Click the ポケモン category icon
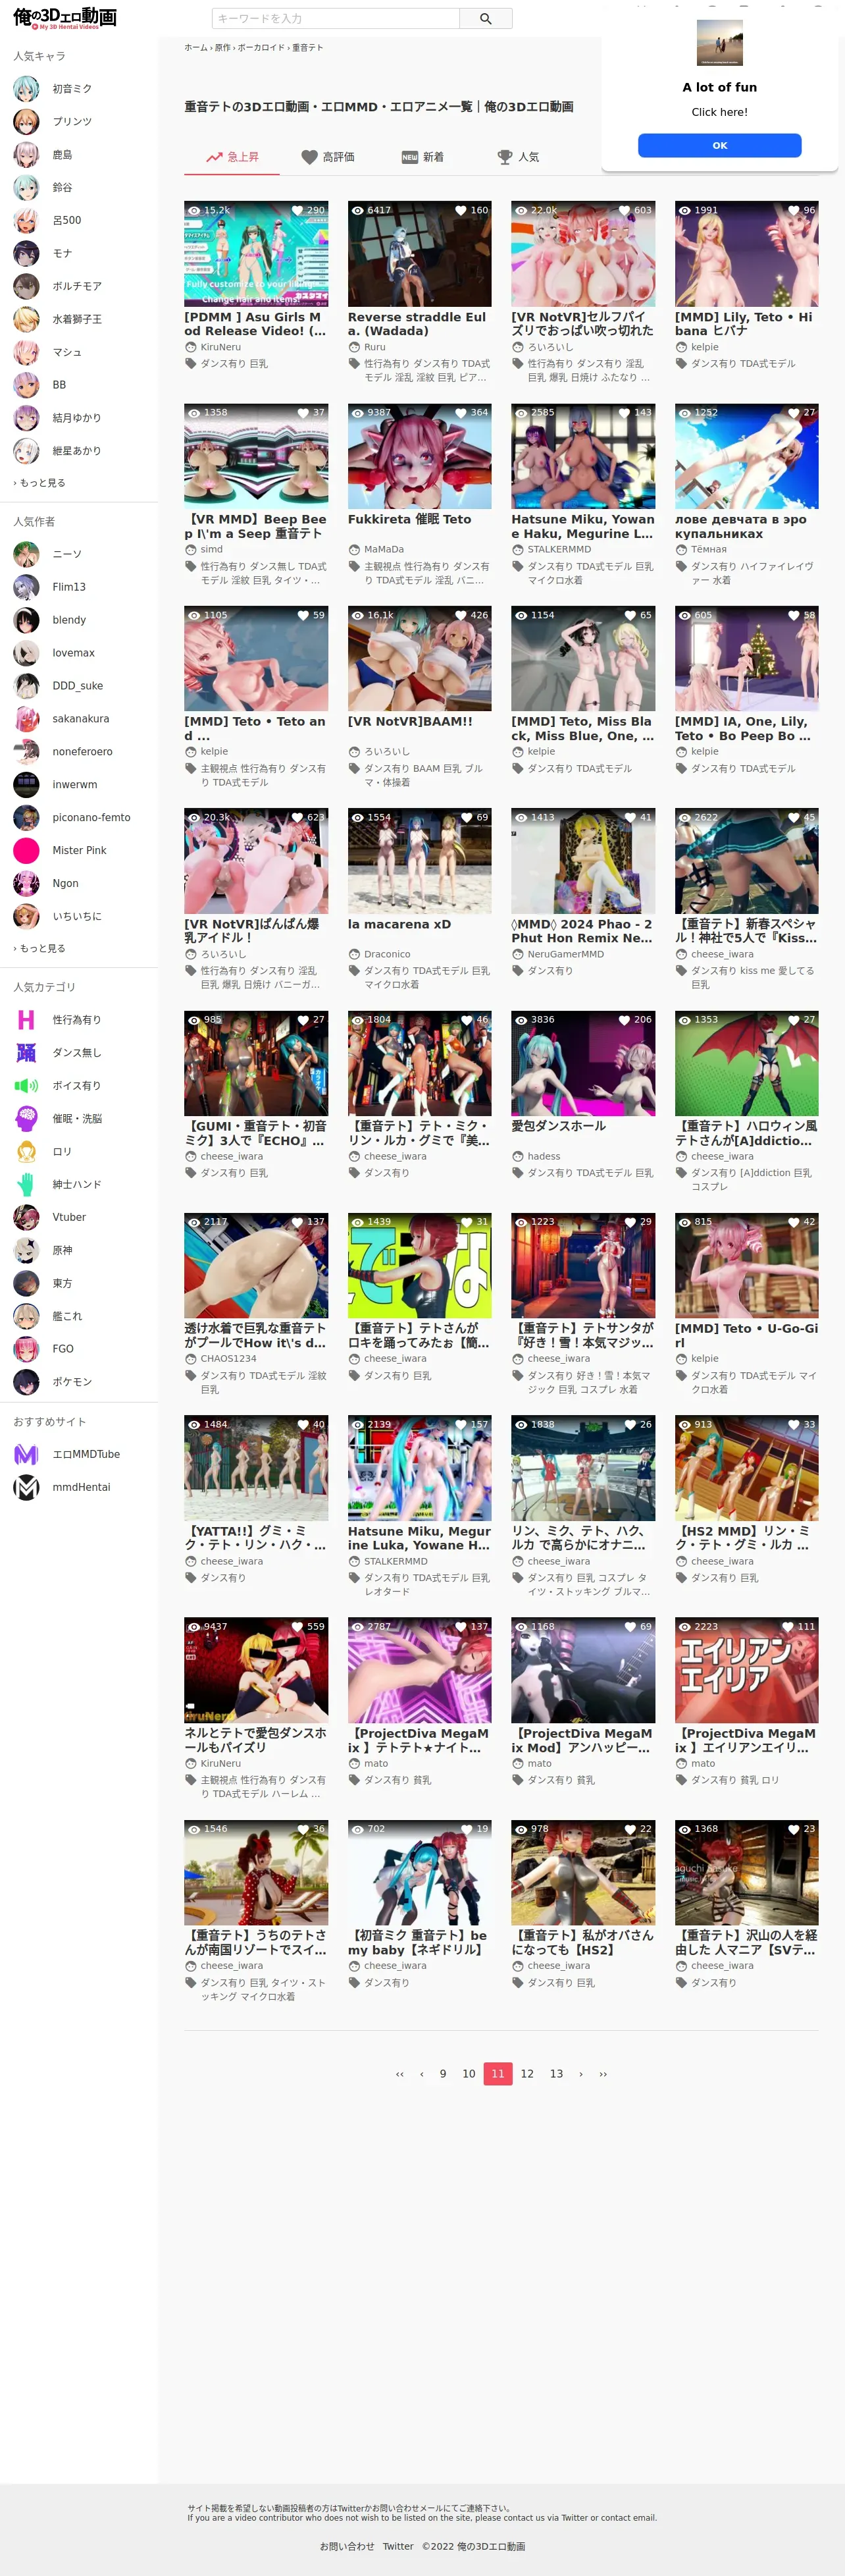Image resolution: width=845 pixels, height=2576 pixels. pyautogui.click(x=26, y=1382)
